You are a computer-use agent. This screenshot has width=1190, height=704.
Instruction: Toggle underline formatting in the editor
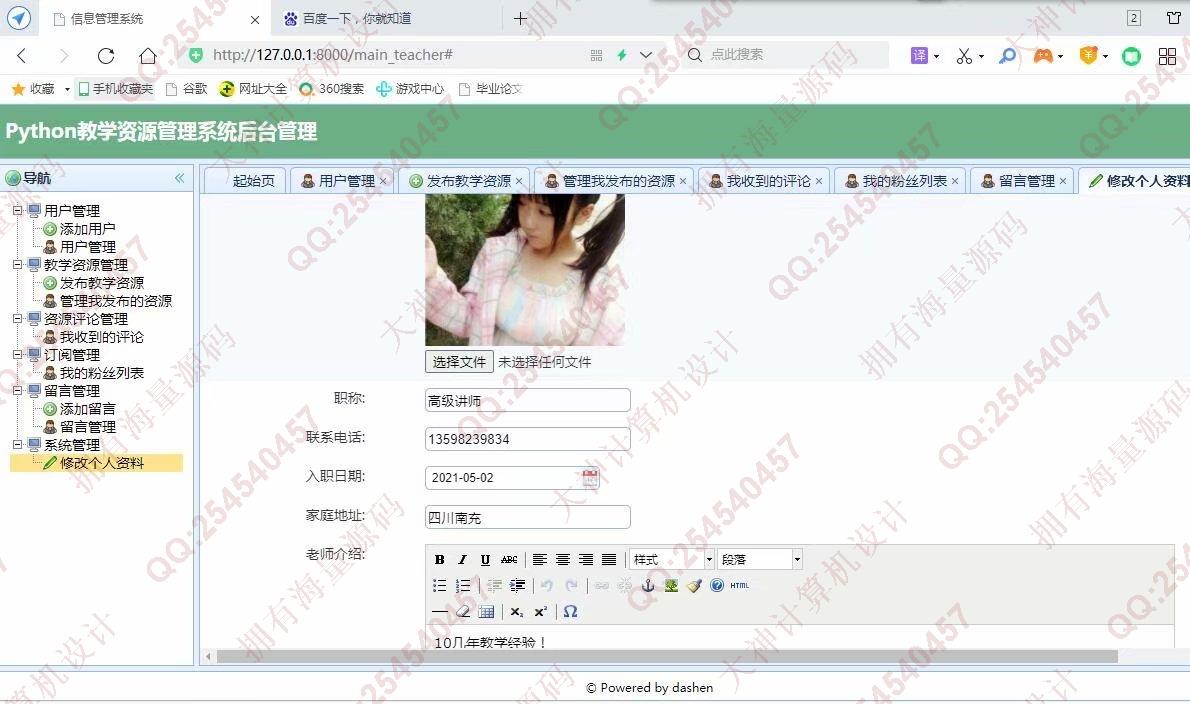pyautogui.click(x=485, y=560)
